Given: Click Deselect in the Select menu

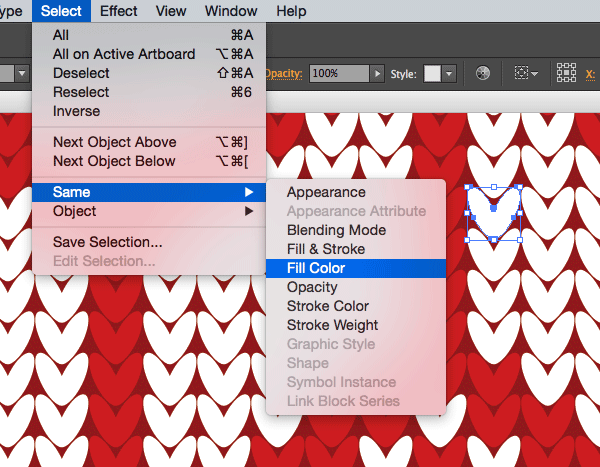Looking at the screenshot, I should [x=81, y=73].
